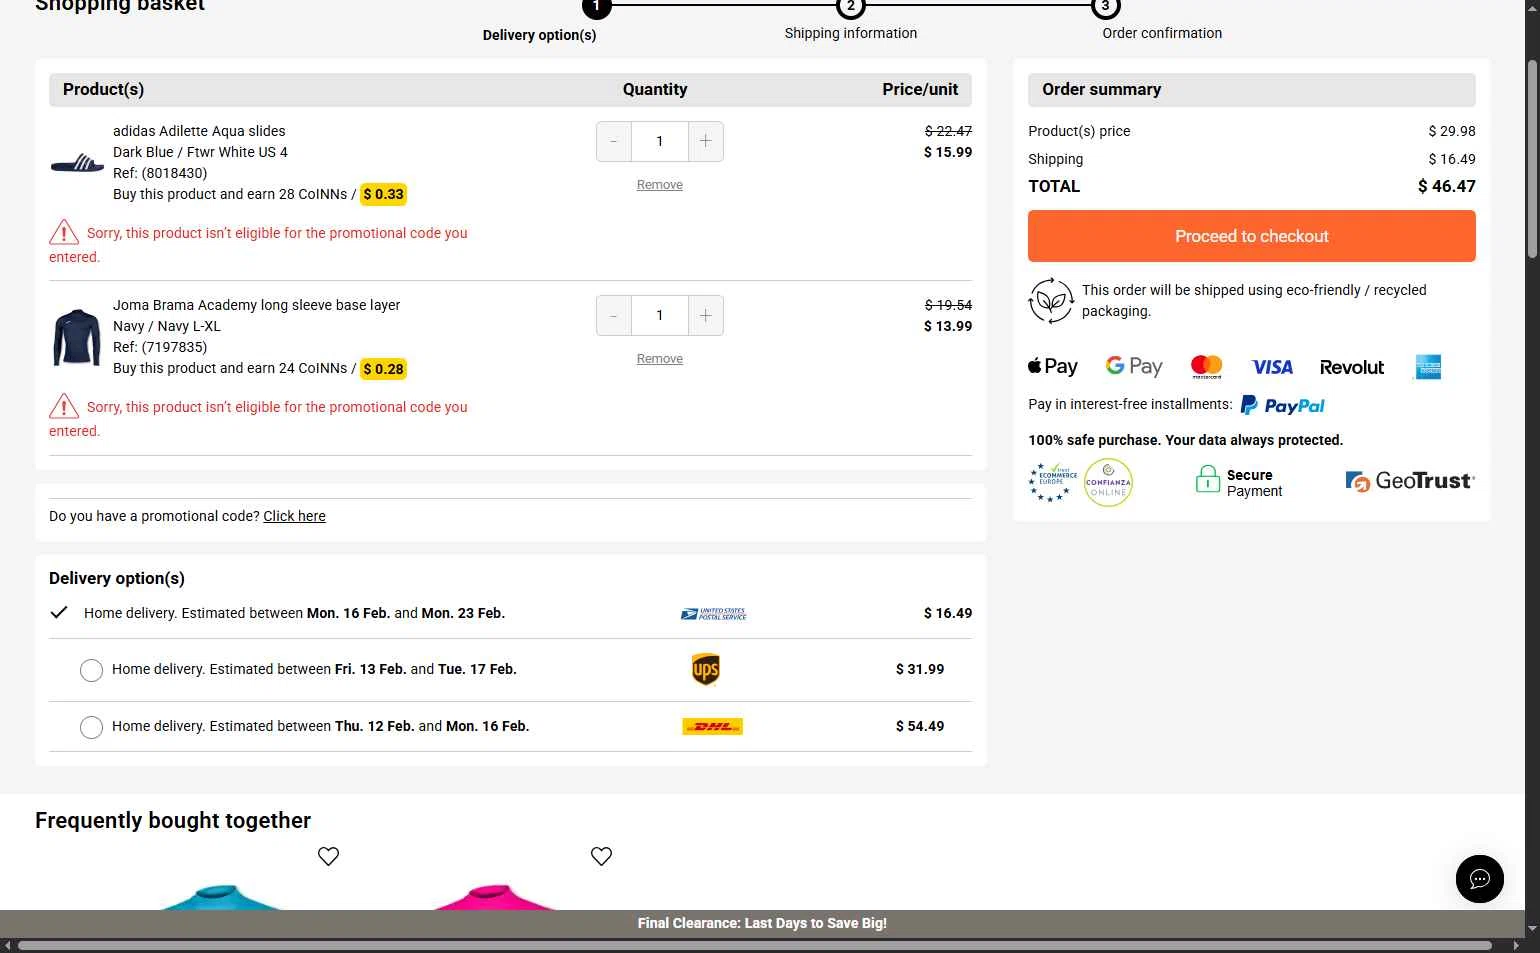Click the Revolut logo
This screenshot has height=953, width=1540.
pos(1352,367)
